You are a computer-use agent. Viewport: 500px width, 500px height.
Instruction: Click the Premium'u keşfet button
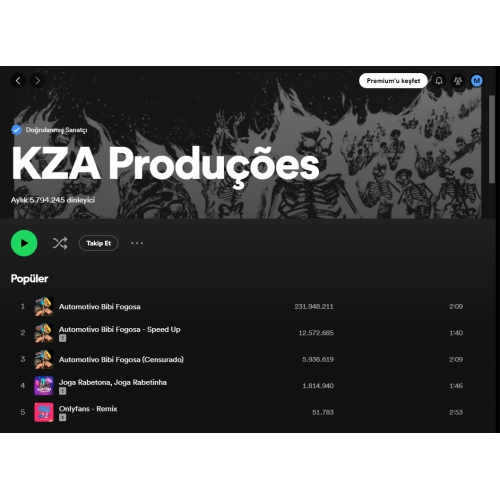coord(393,81)
